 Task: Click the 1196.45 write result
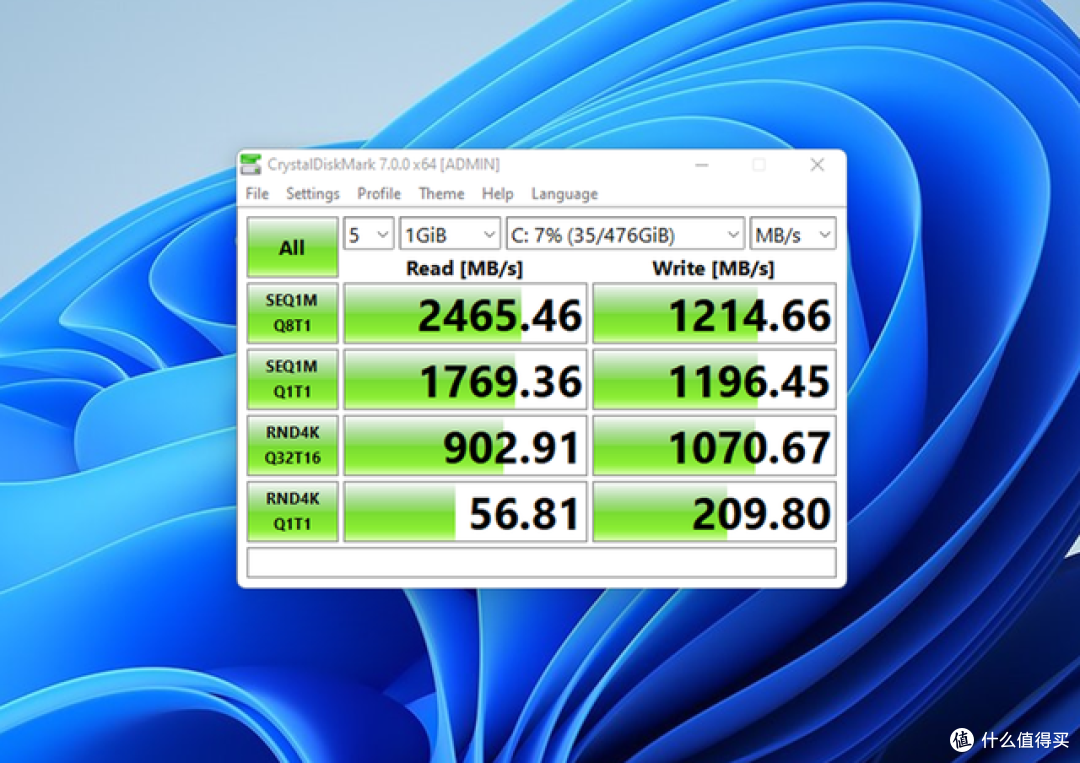pyautogui.click(x=714, y=379)
